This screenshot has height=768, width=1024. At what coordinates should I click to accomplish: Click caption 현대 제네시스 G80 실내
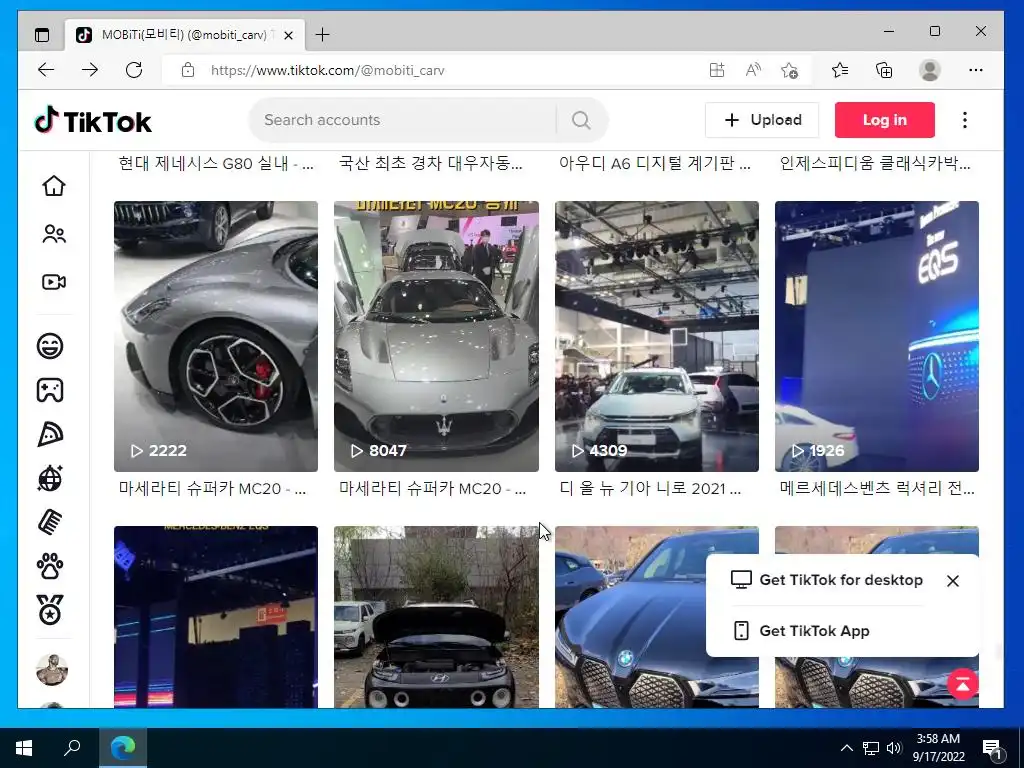216,163
